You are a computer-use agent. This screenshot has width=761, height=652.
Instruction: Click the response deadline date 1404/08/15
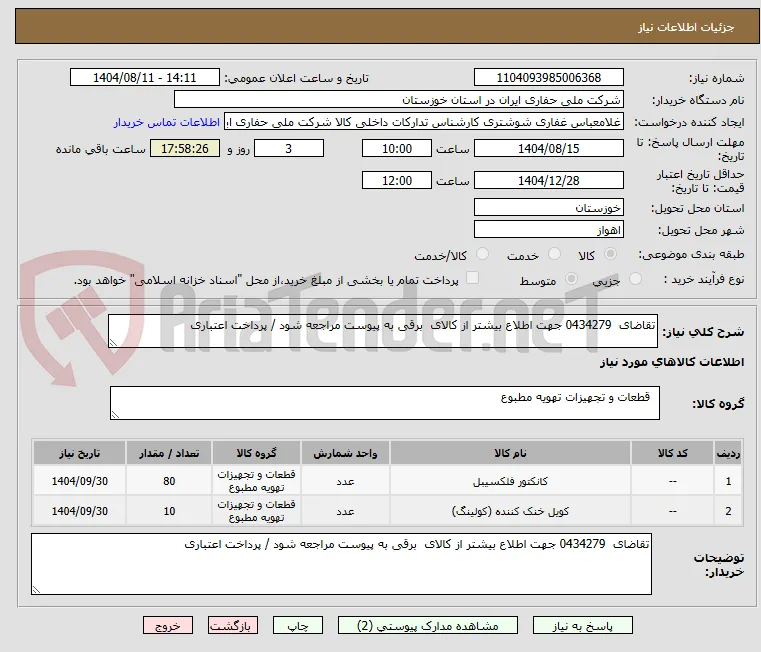click(x=548, y=149)
